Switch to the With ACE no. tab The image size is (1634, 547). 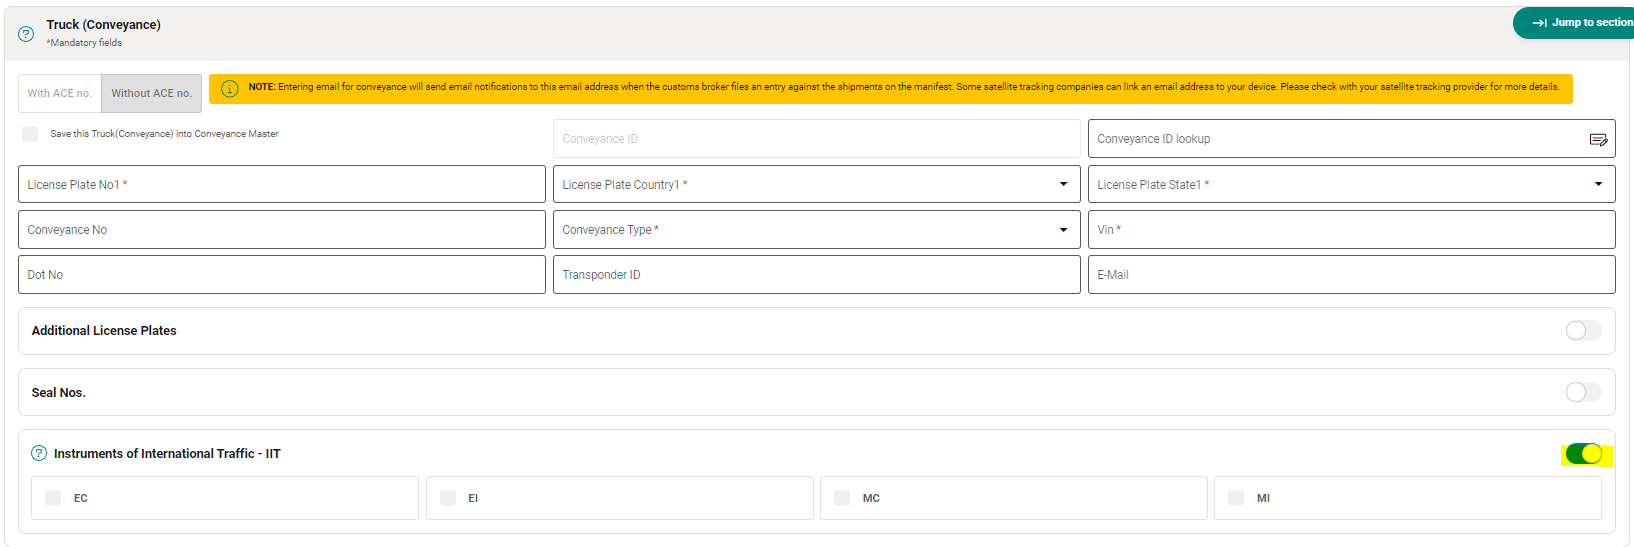(x=60, y=93)
